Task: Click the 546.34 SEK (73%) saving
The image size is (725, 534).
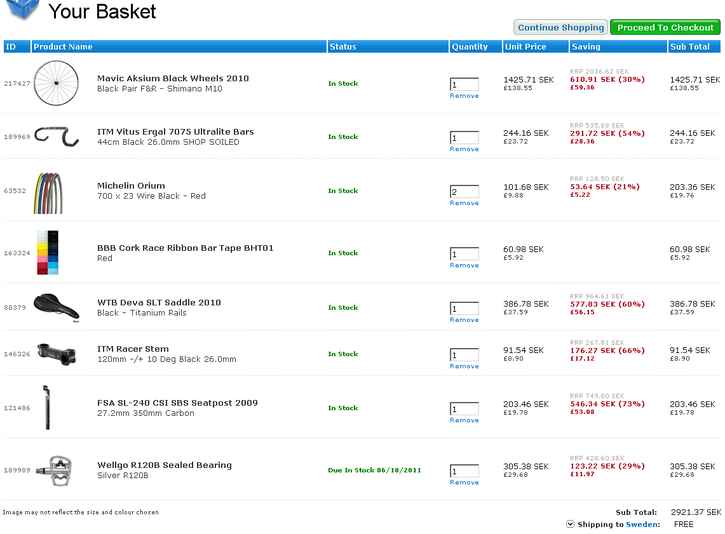Action: (607, 404)
